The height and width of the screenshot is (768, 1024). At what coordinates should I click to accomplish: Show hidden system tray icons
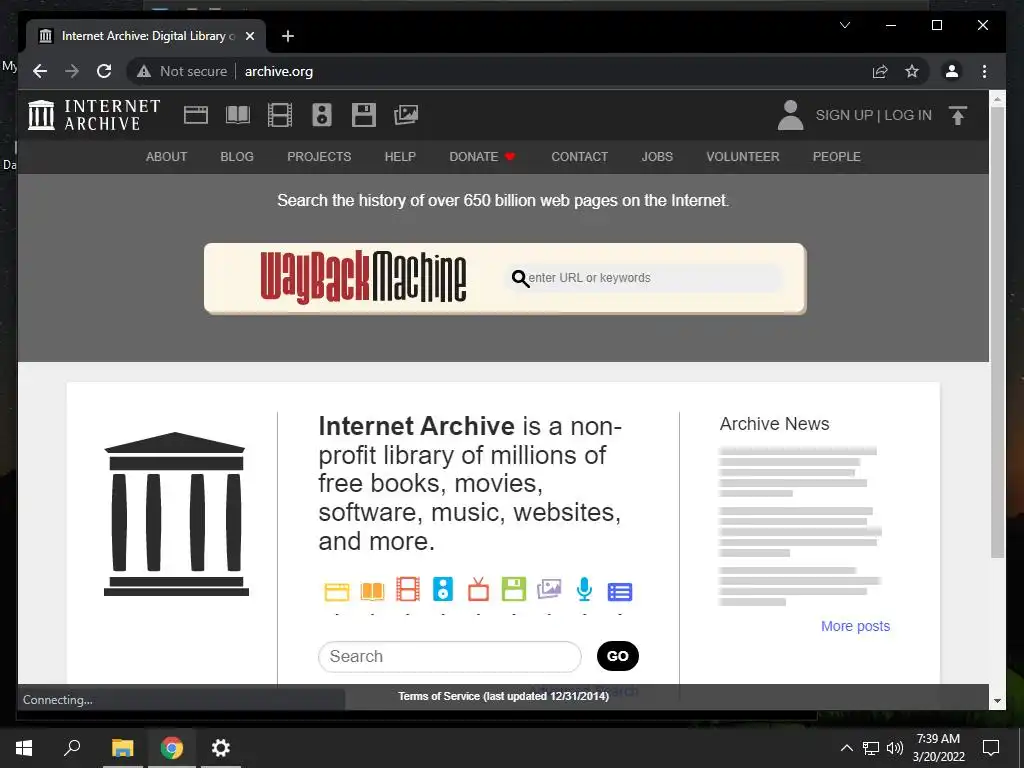point(846,748)
